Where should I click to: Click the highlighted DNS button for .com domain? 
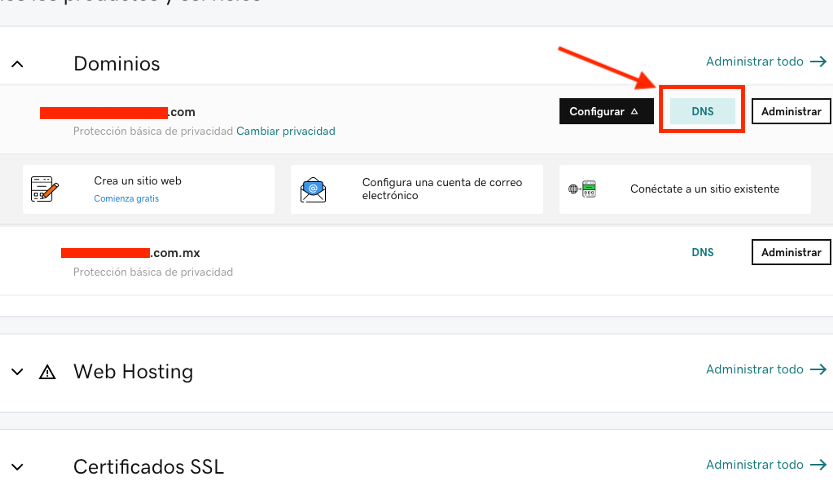[x=702, y=111]
